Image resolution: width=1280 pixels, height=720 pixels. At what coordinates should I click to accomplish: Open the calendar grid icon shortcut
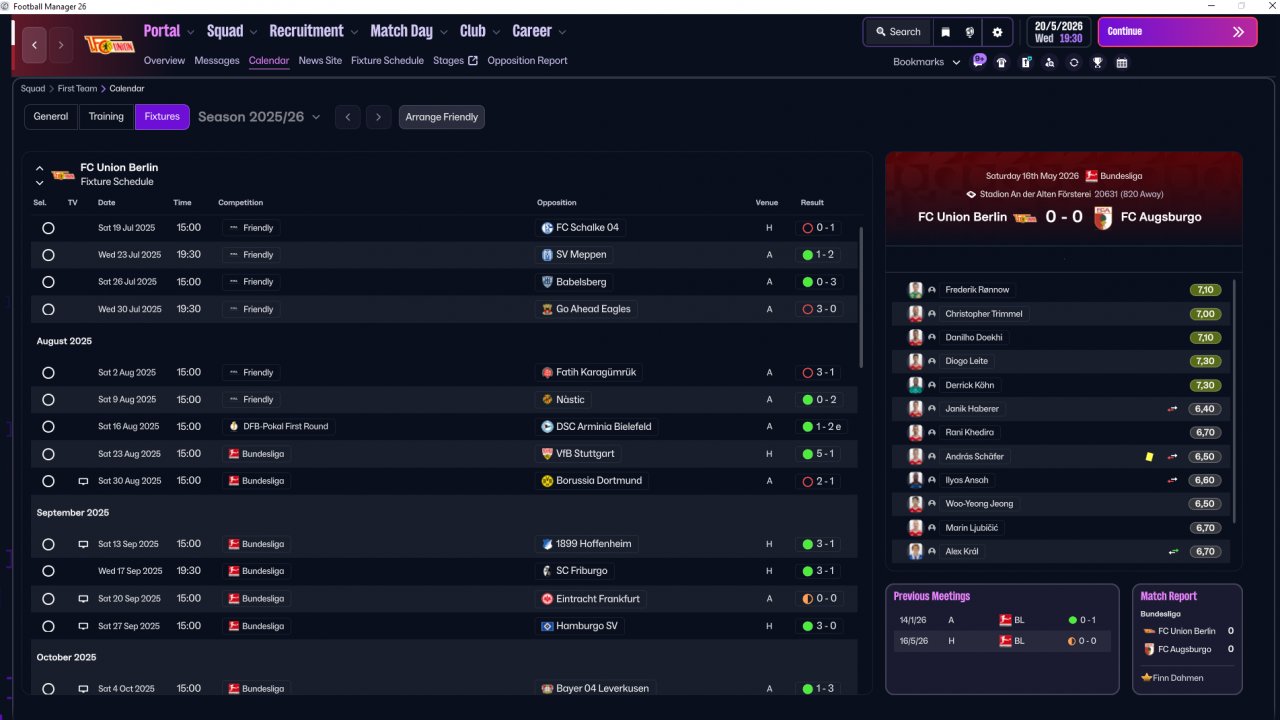[x=1122, y=62]
